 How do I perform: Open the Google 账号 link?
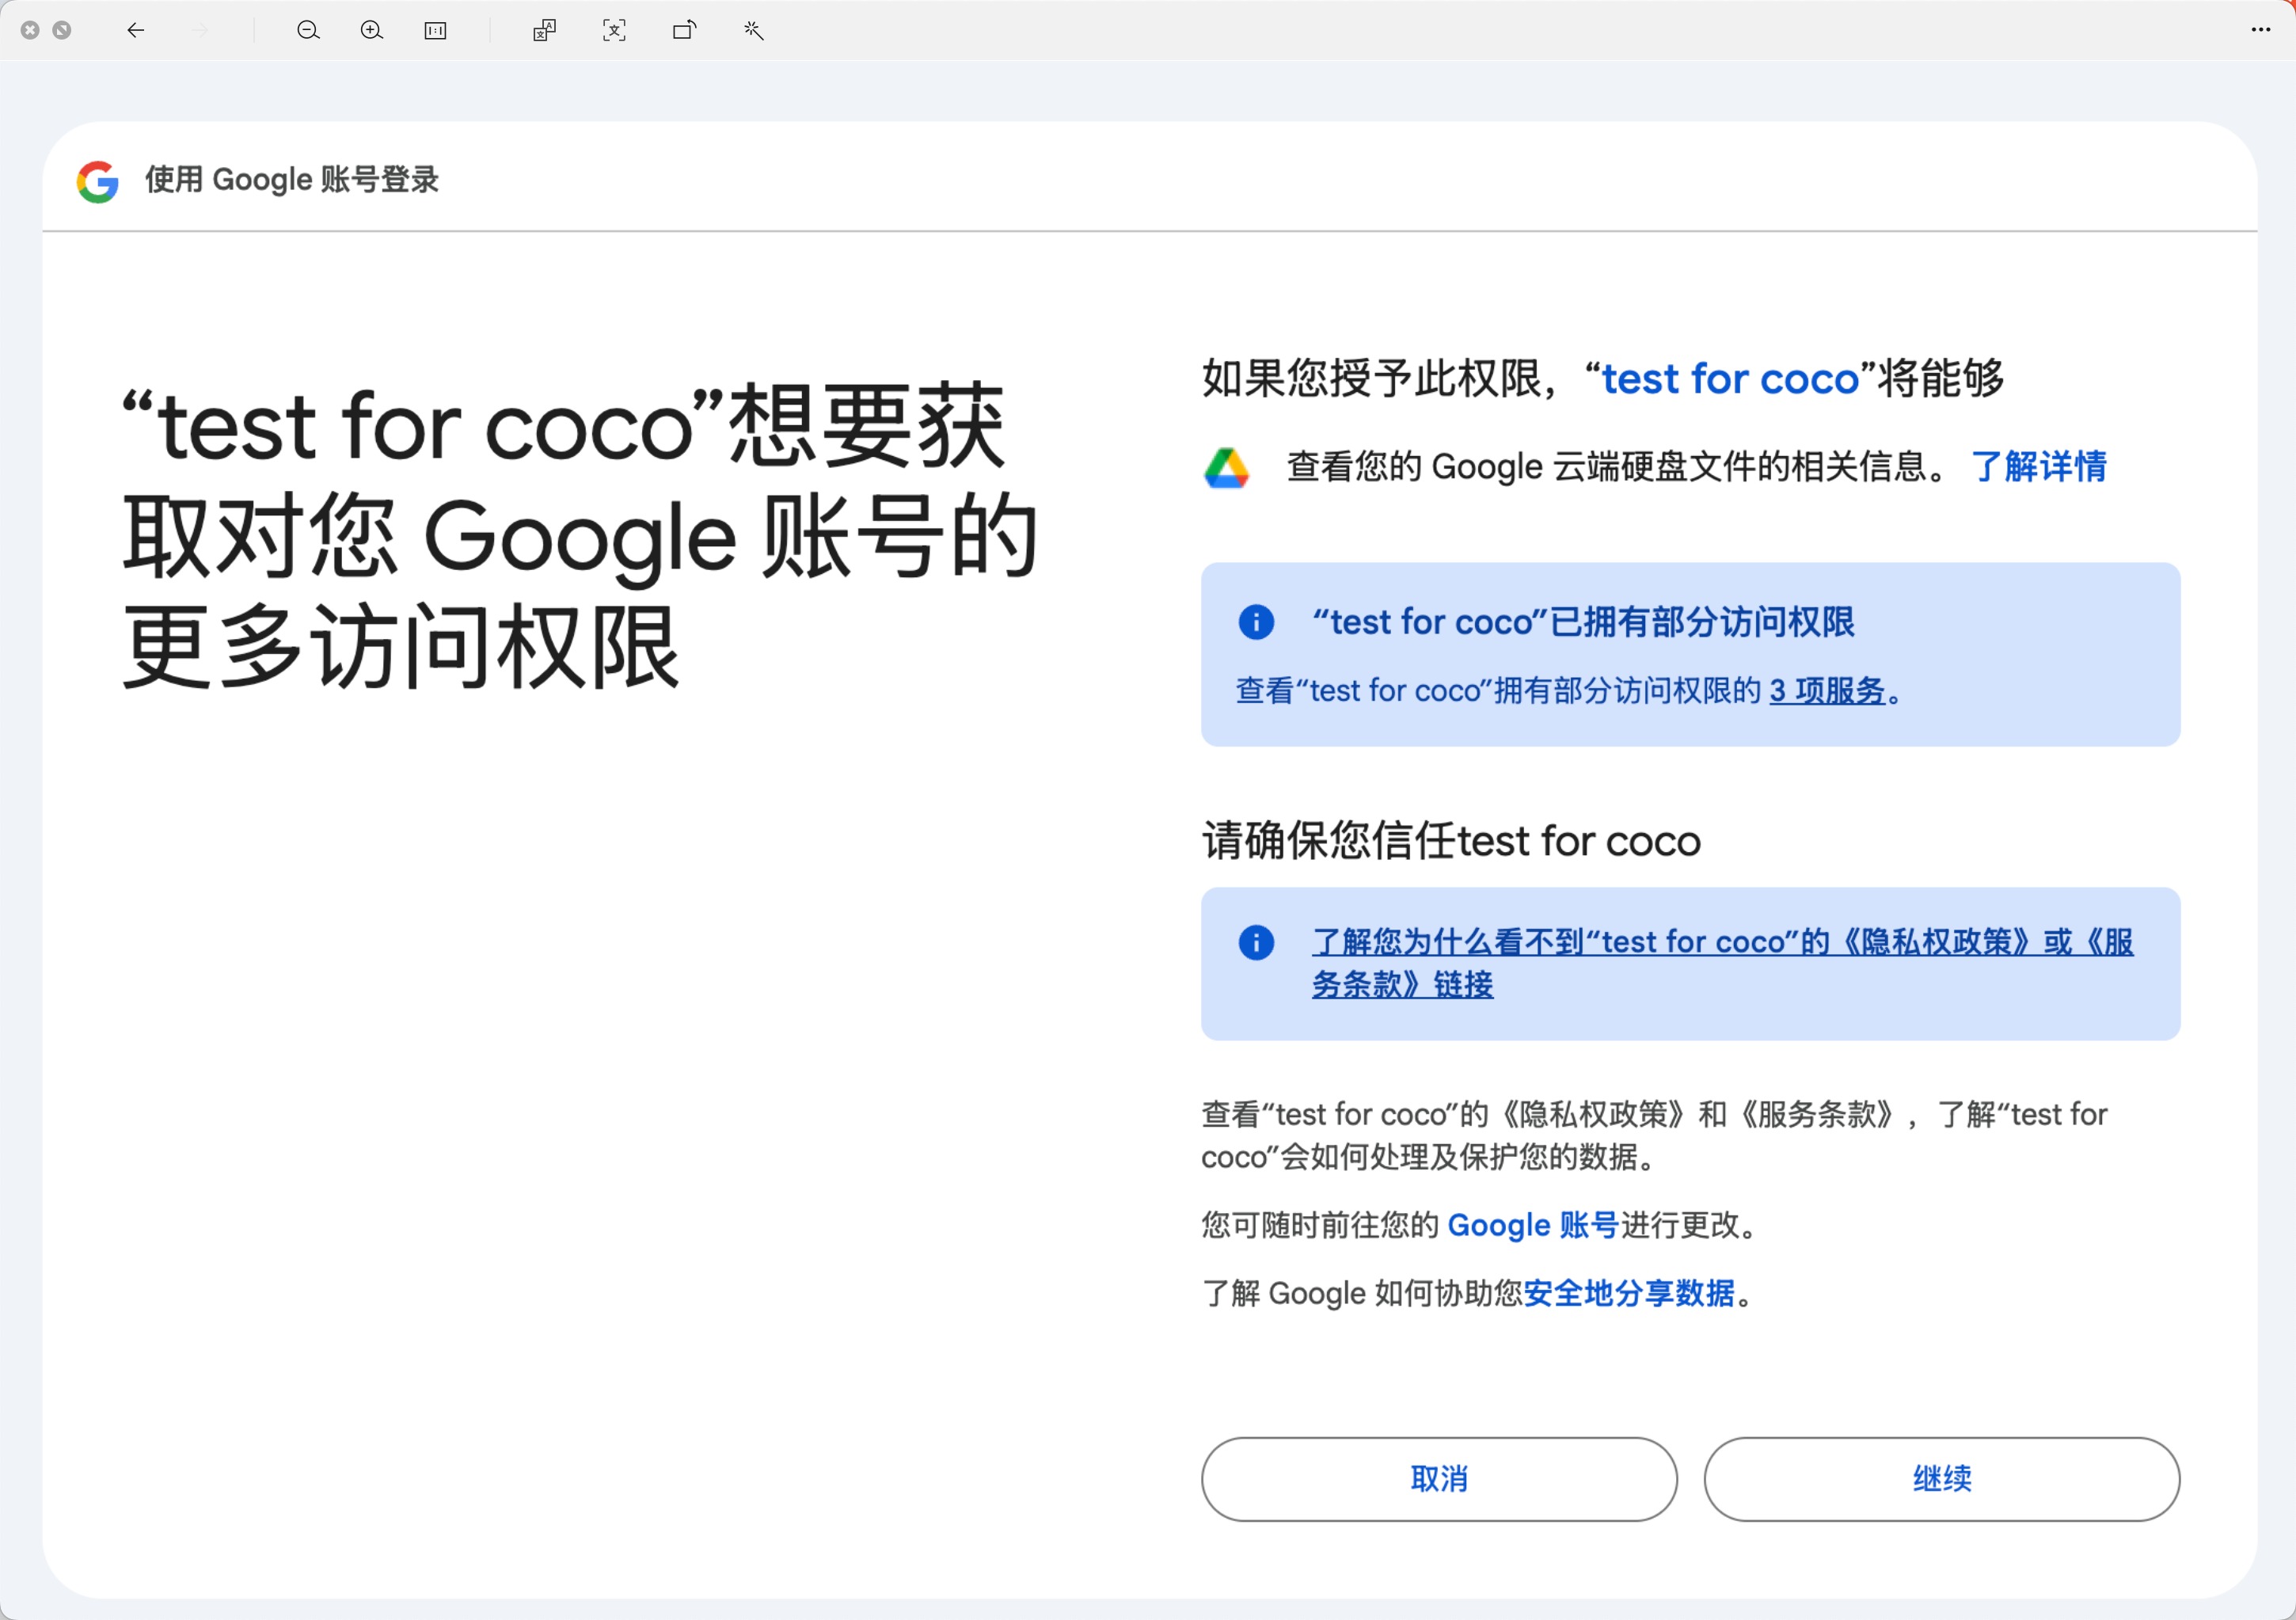click(1532, 1225)
